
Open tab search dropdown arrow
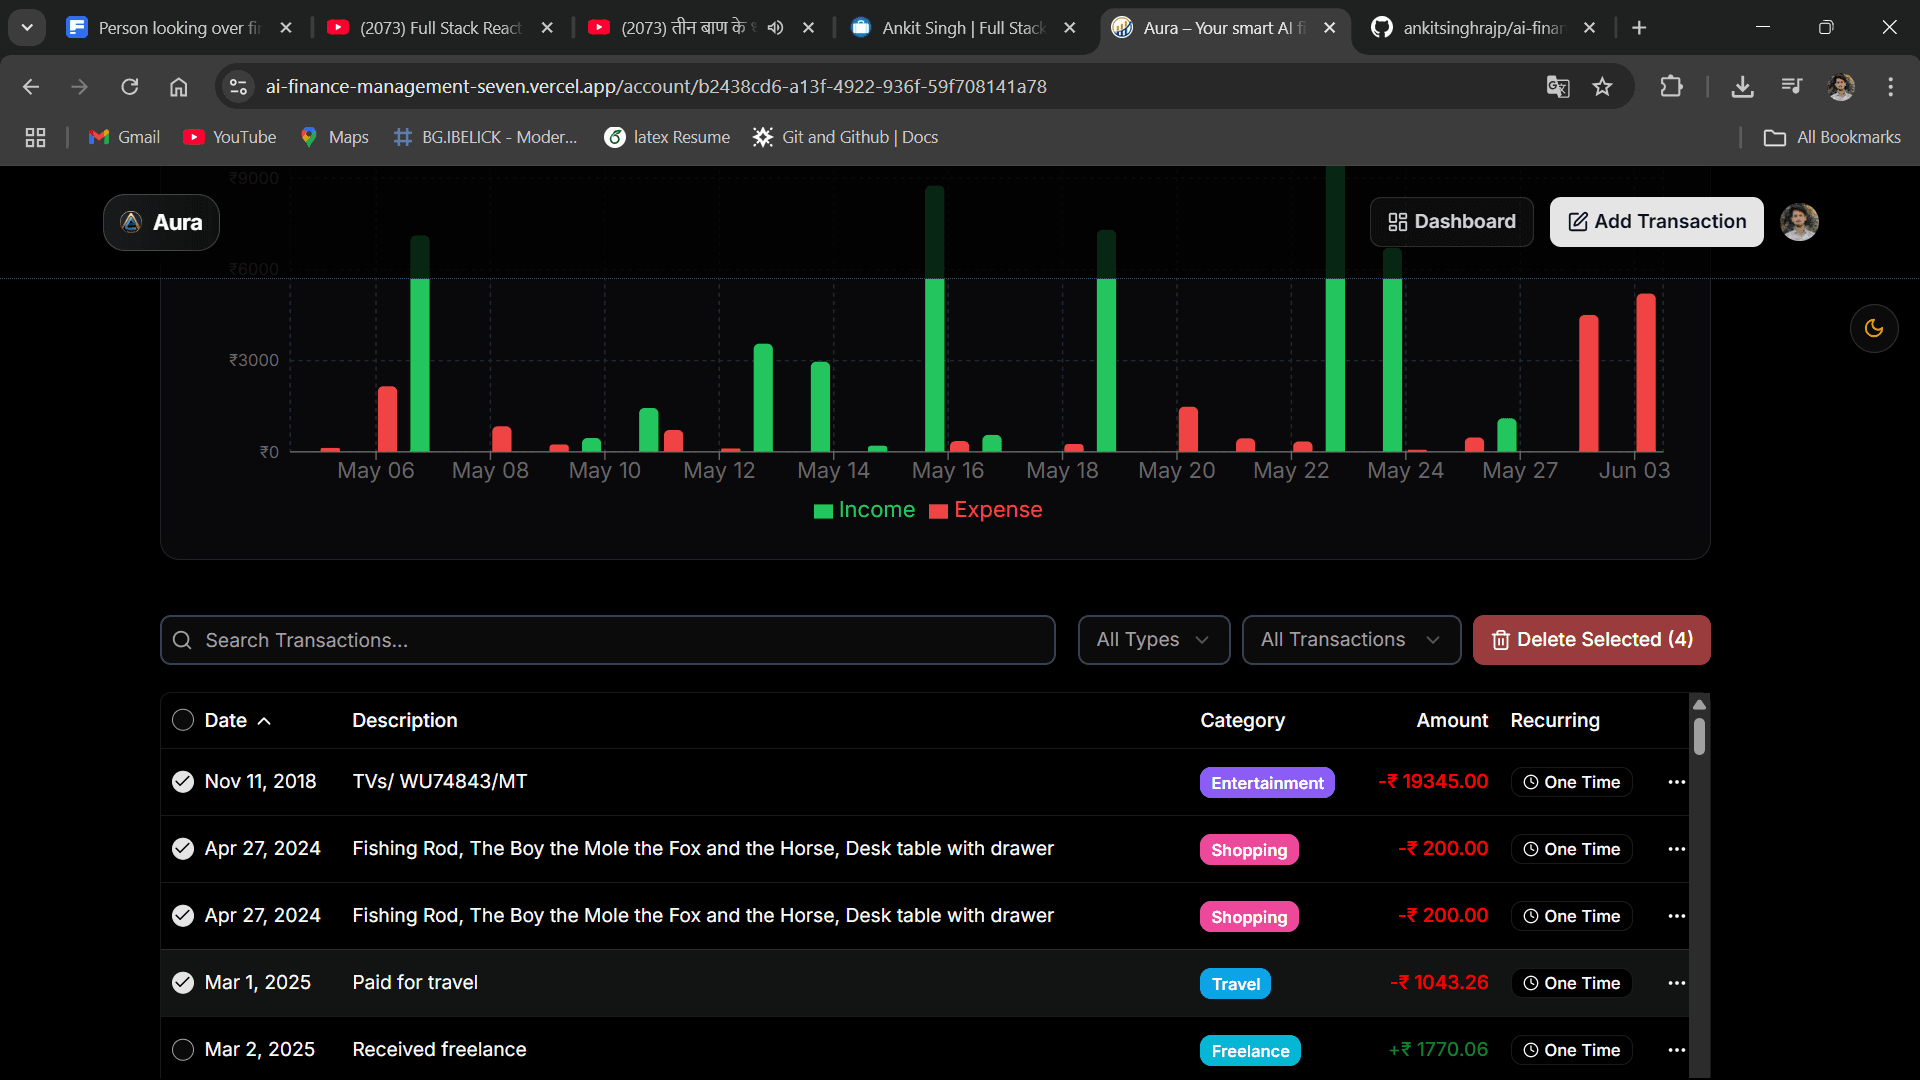(27, 28)
